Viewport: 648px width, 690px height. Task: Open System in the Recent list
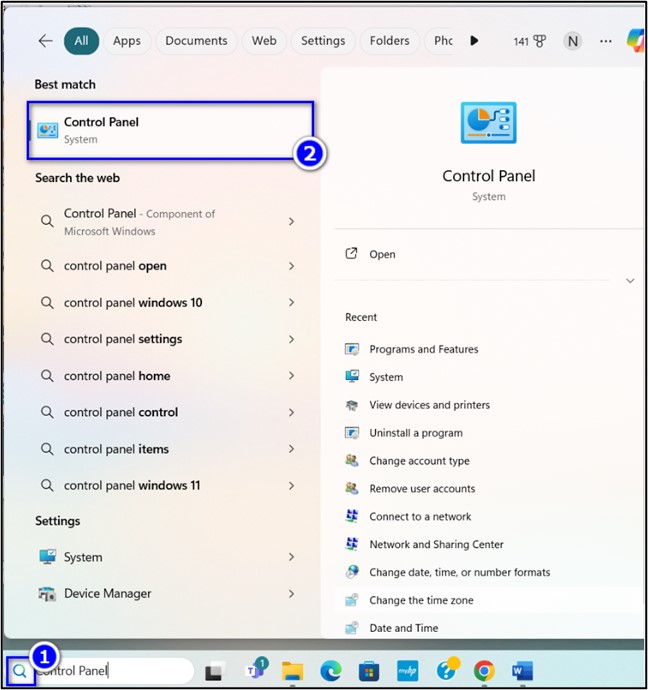(x=374, y=377)
